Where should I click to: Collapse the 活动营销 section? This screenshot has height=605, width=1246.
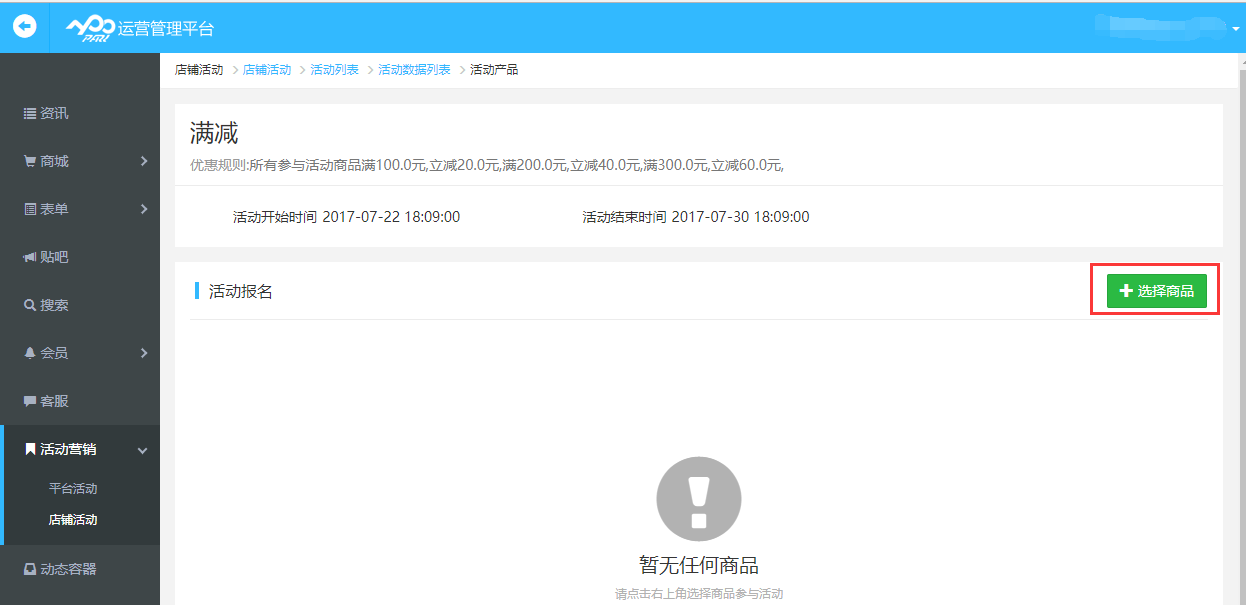tap(143, 448)
